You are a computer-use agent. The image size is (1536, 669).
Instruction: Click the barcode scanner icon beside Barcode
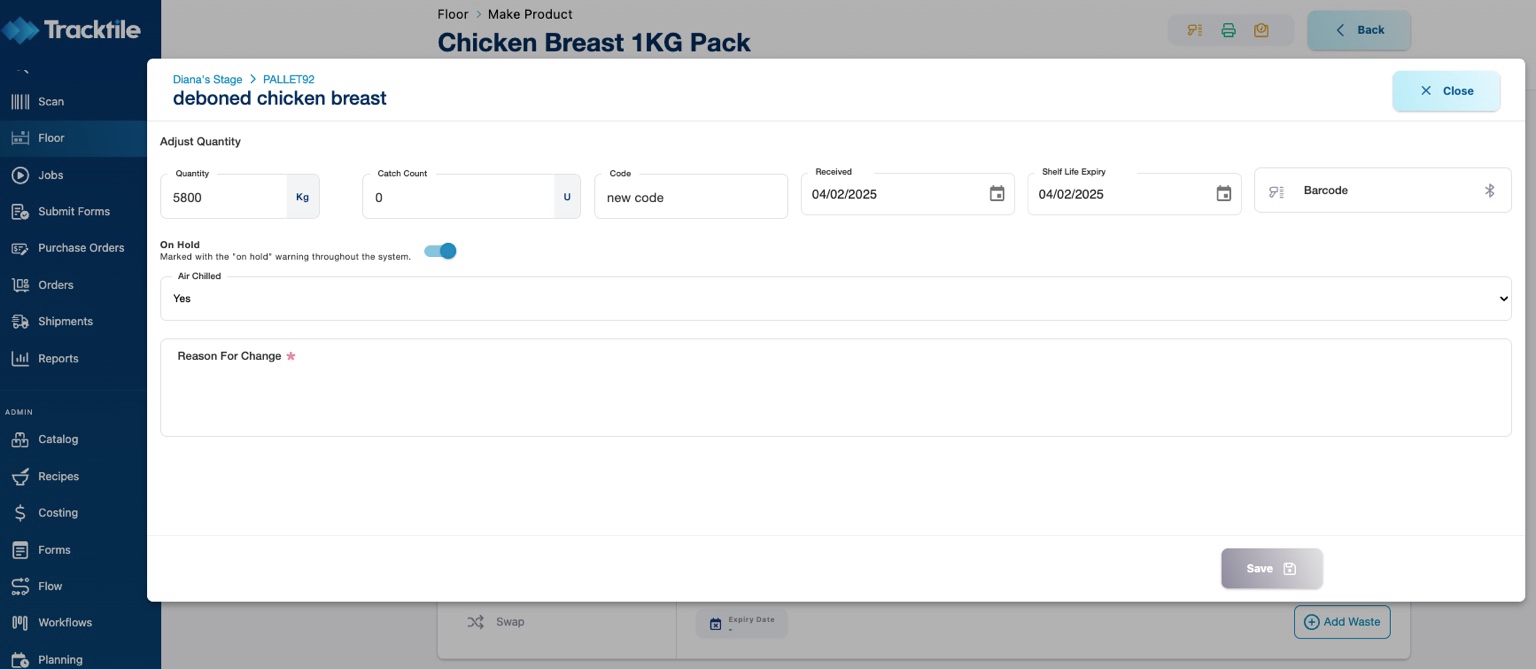pyautogui.click(x=1276, y=191)
